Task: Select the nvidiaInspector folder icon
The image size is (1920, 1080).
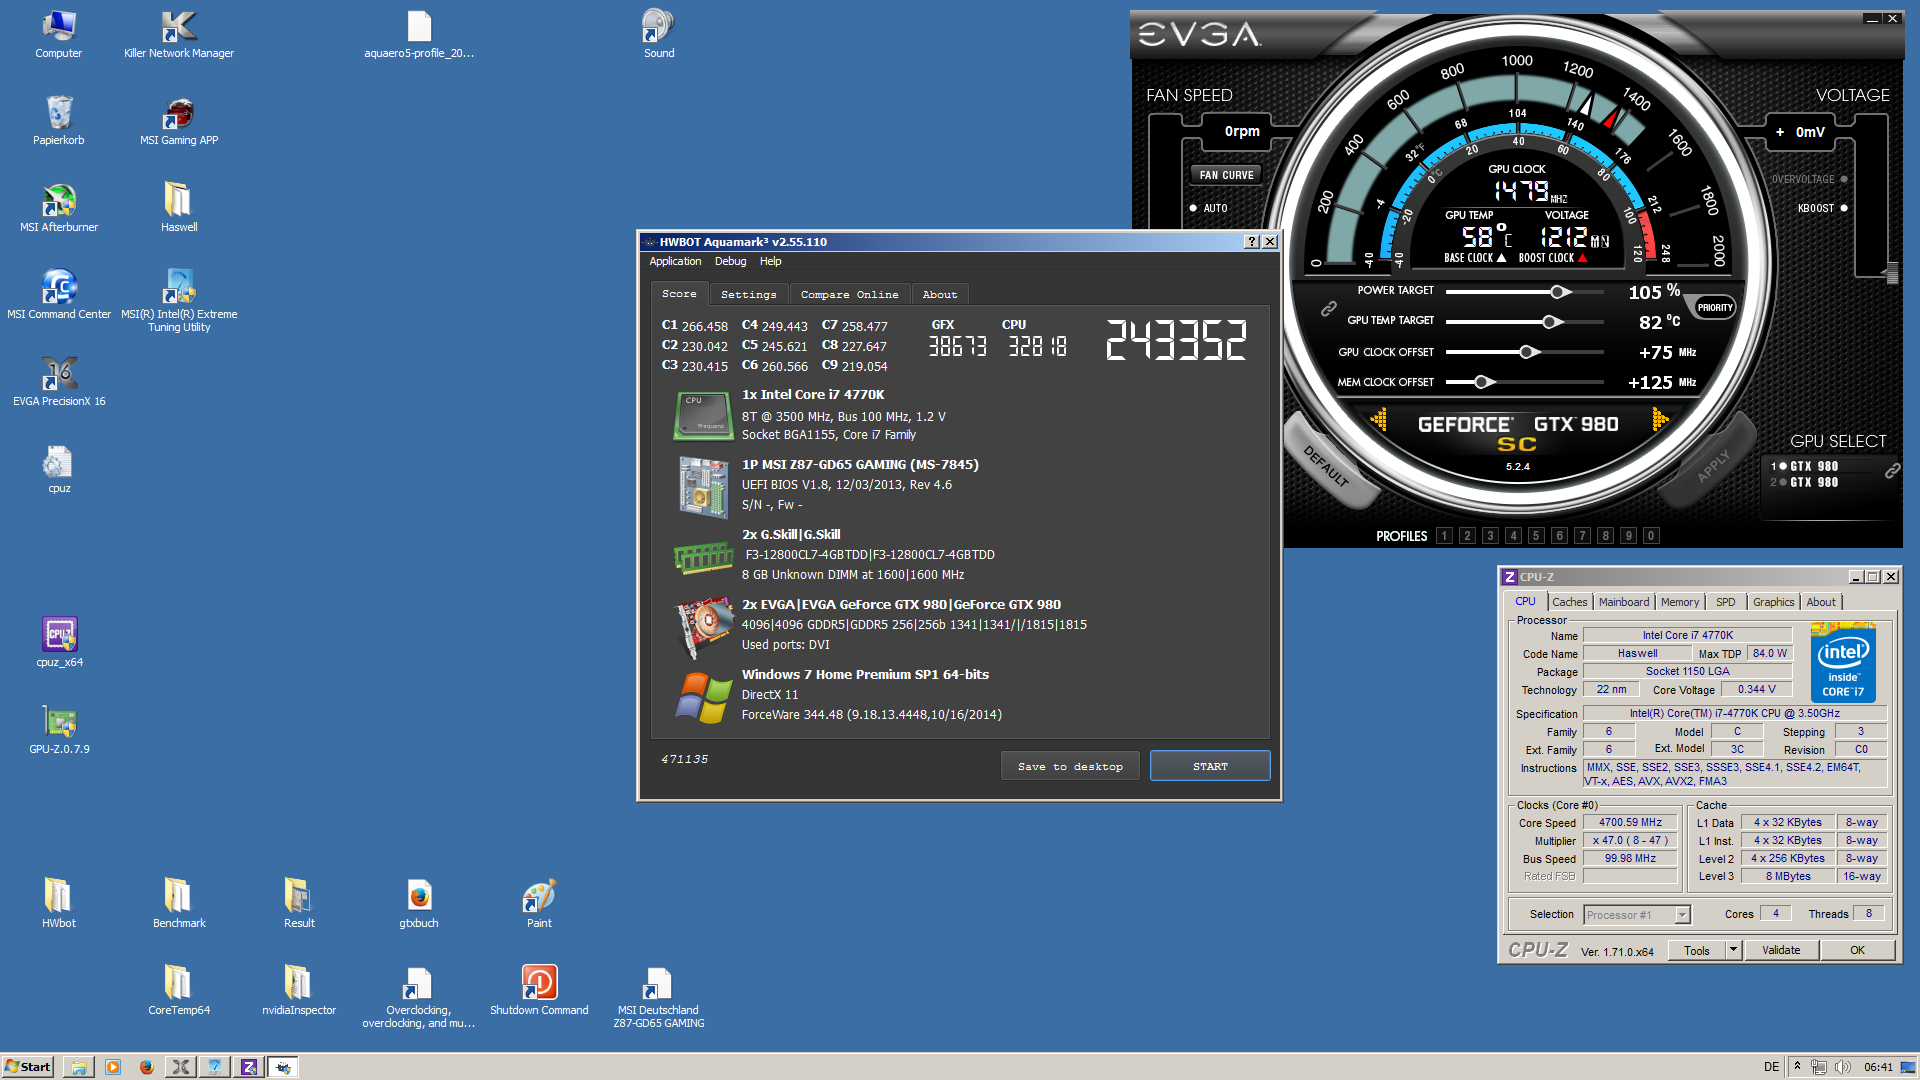Action: (299, 991)
